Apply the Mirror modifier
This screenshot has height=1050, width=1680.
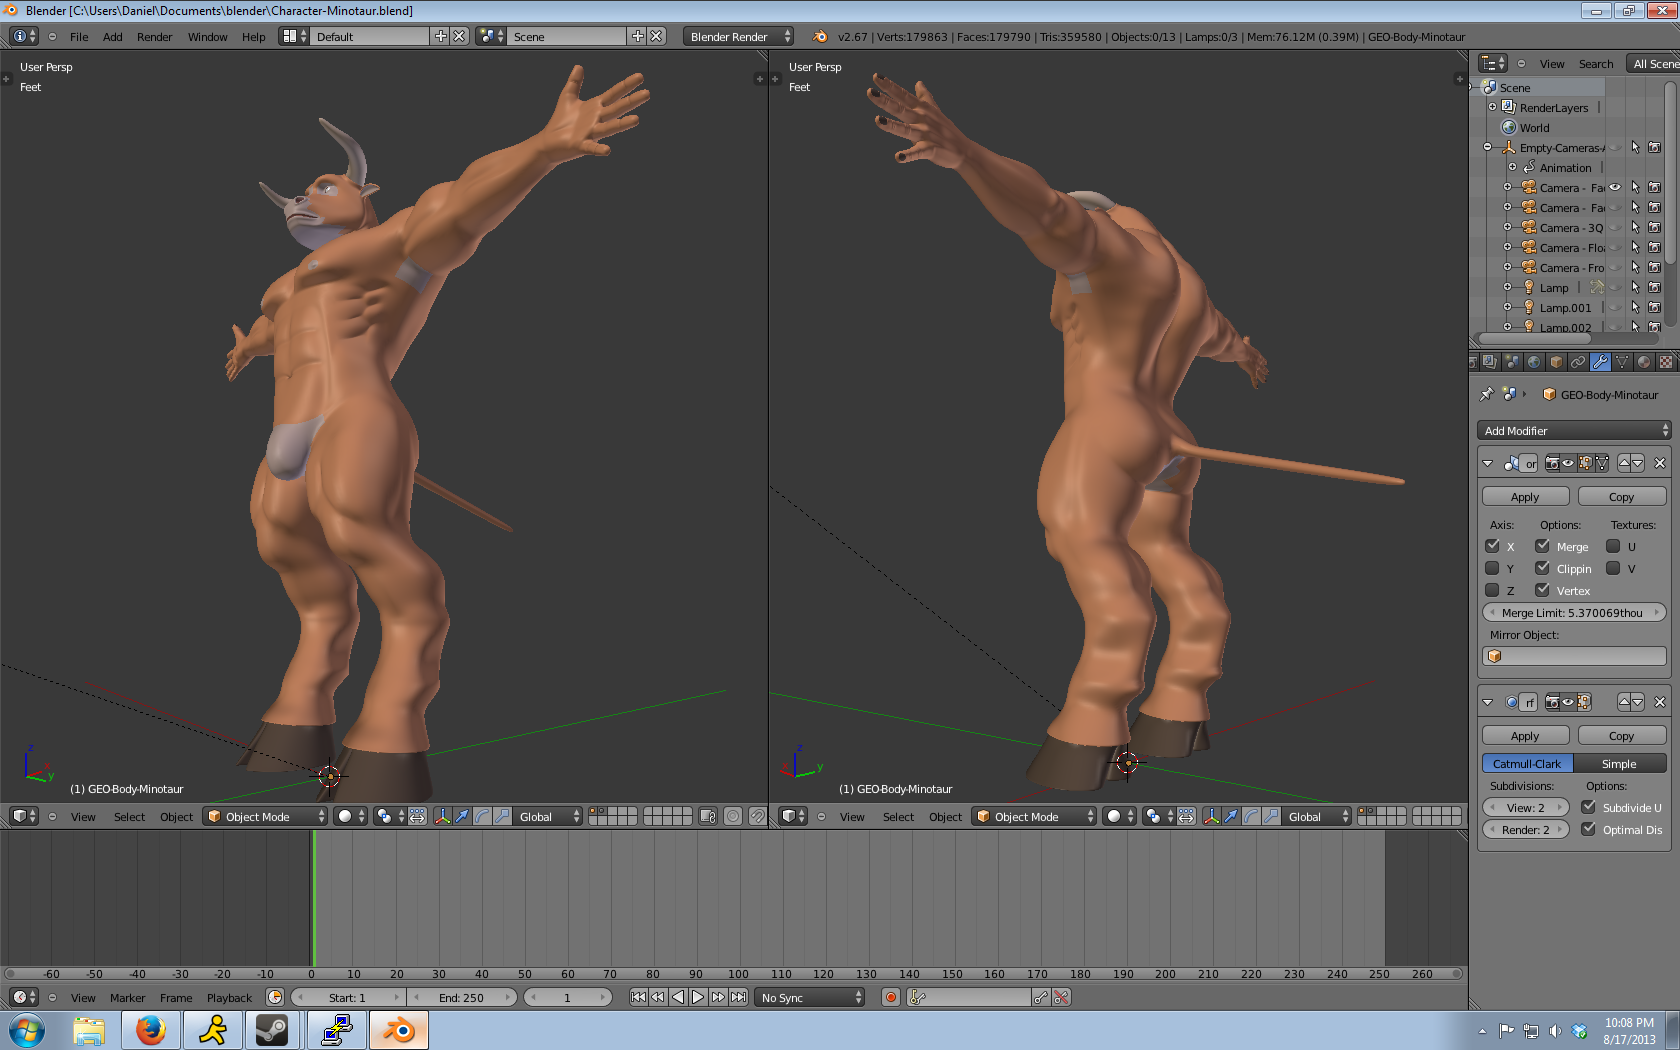coord(1524,497)
